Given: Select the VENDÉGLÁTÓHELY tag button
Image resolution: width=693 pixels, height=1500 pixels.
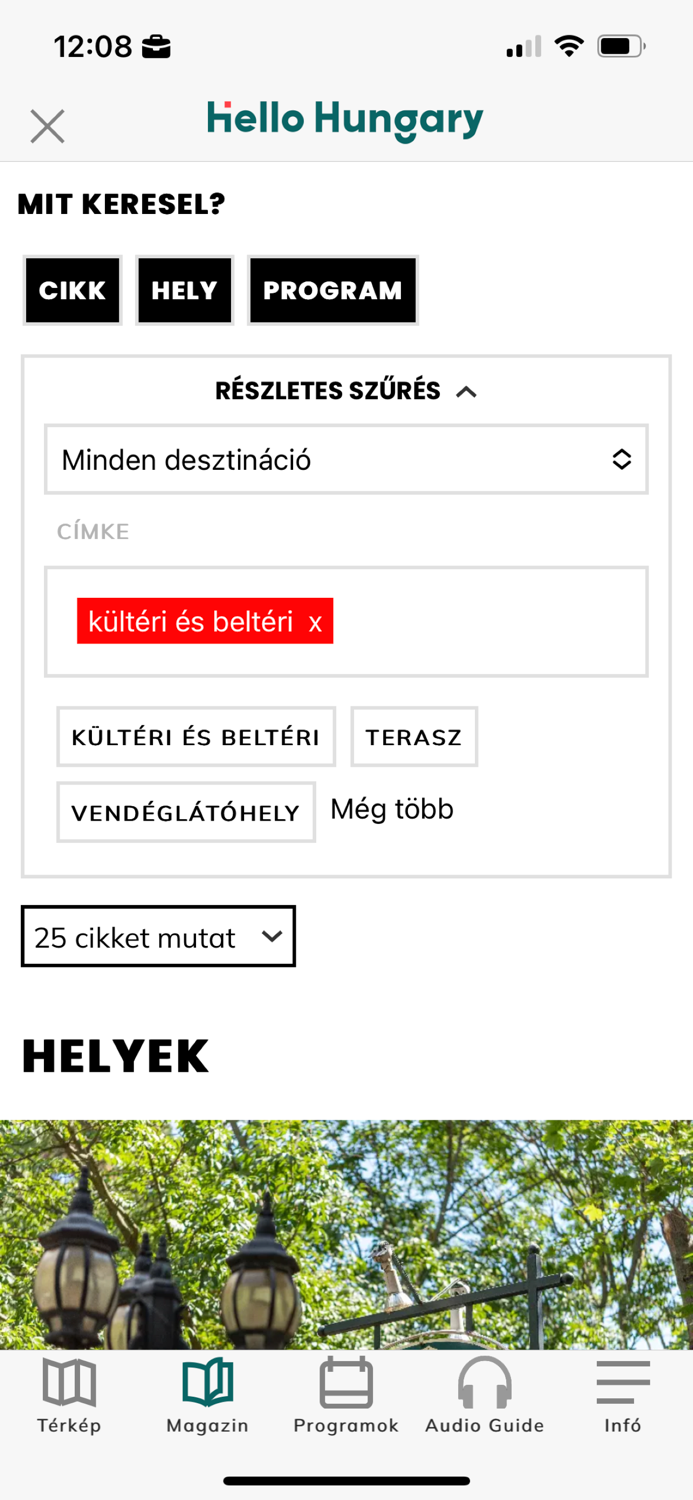Looking at the screenshot, I should (x=185, y=812).
